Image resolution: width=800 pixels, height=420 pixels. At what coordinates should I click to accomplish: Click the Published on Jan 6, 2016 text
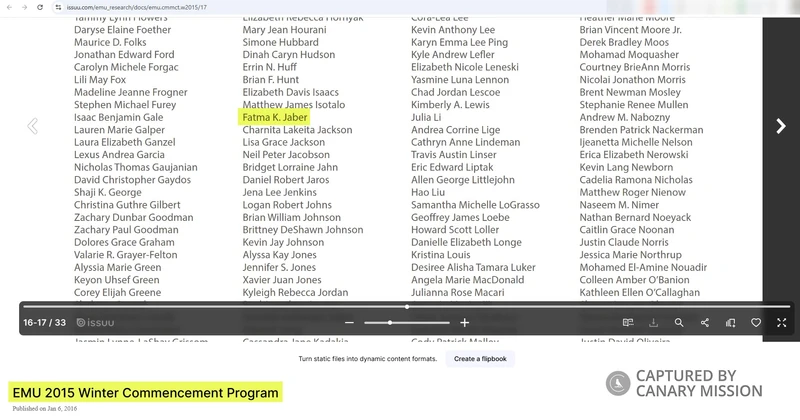[x=45, y=409]
